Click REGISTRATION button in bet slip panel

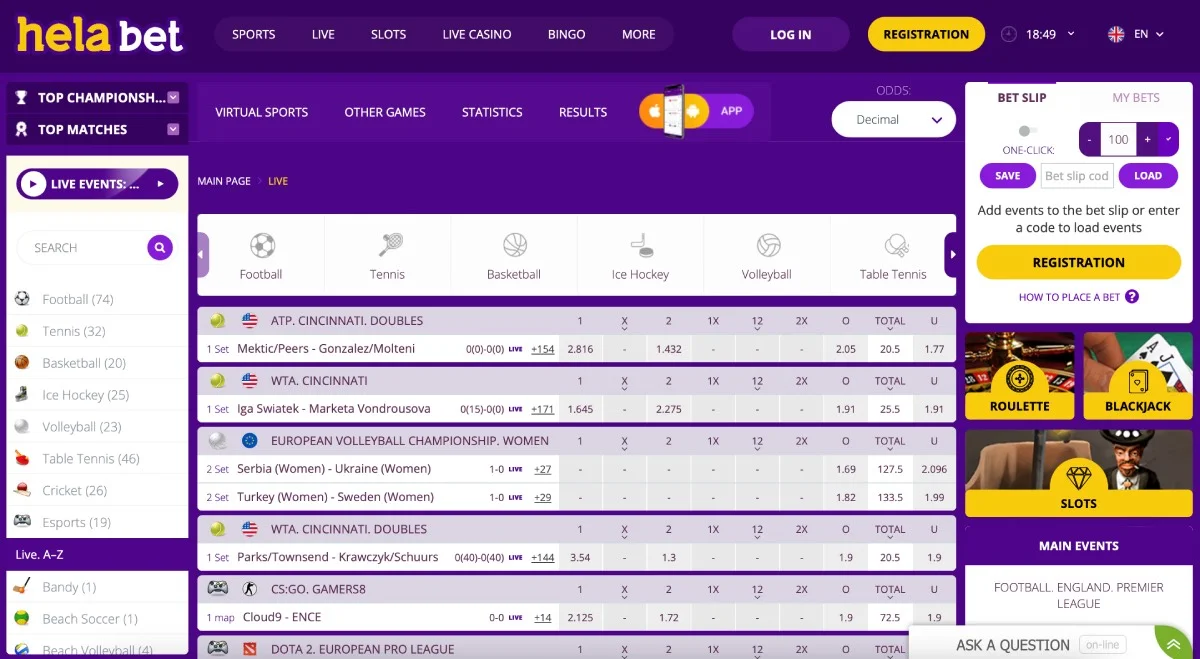[x=1079, y=262]
